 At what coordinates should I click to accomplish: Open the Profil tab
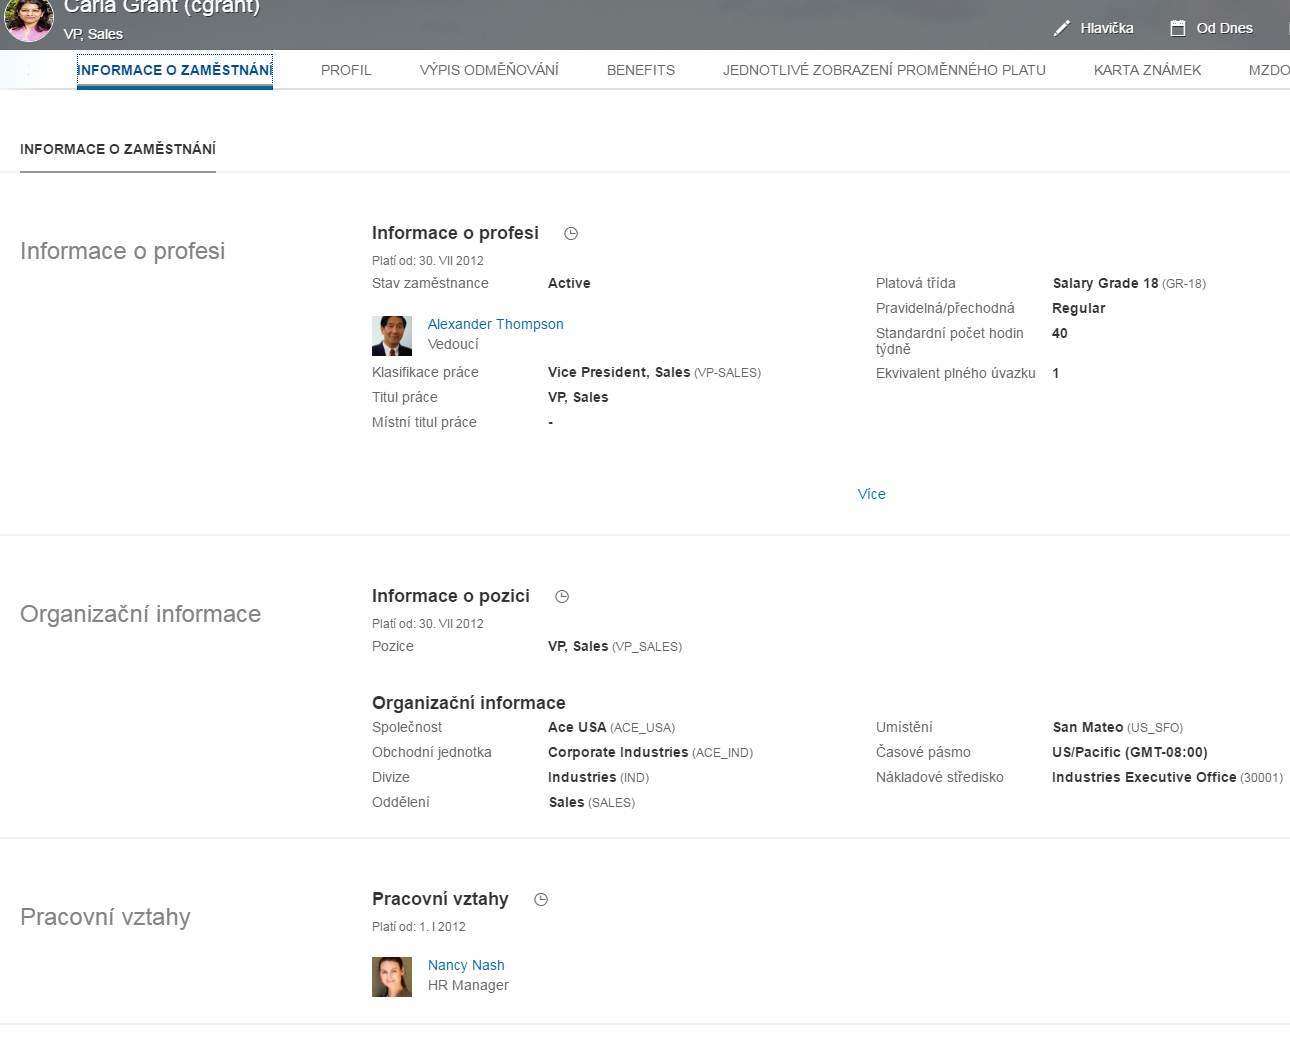click(x=346, y=70)
